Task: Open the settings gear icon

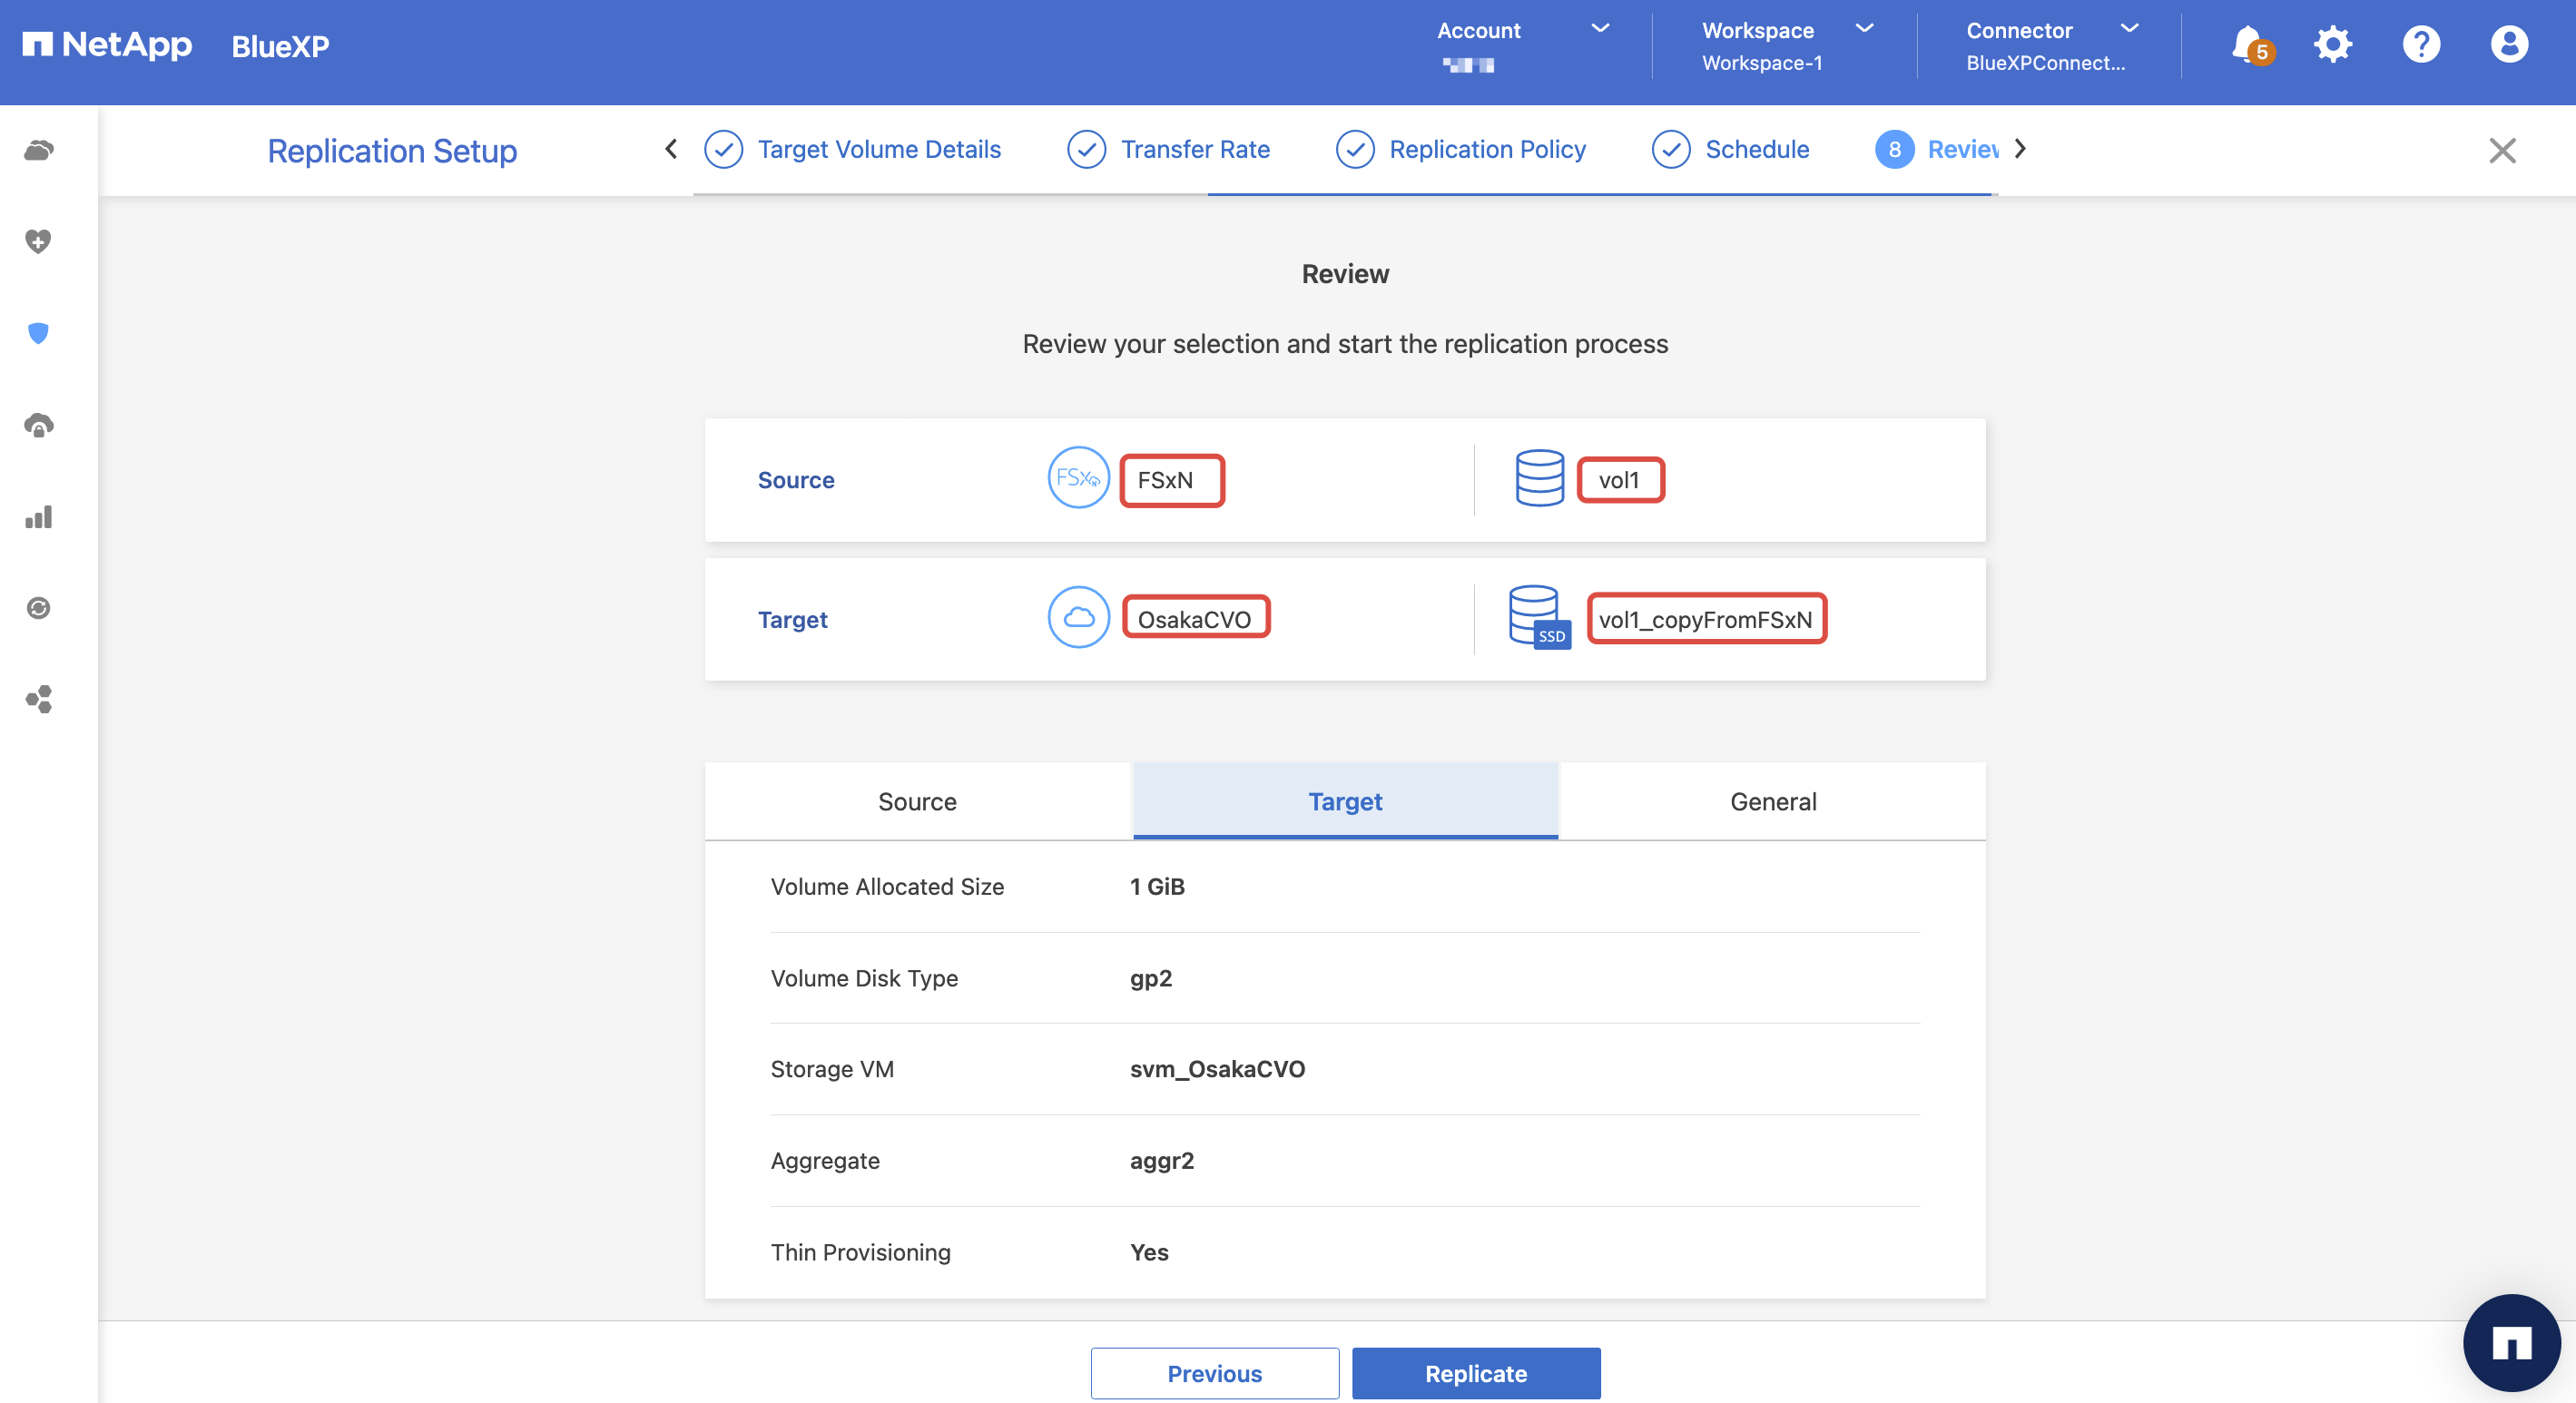Action: 2333,45
